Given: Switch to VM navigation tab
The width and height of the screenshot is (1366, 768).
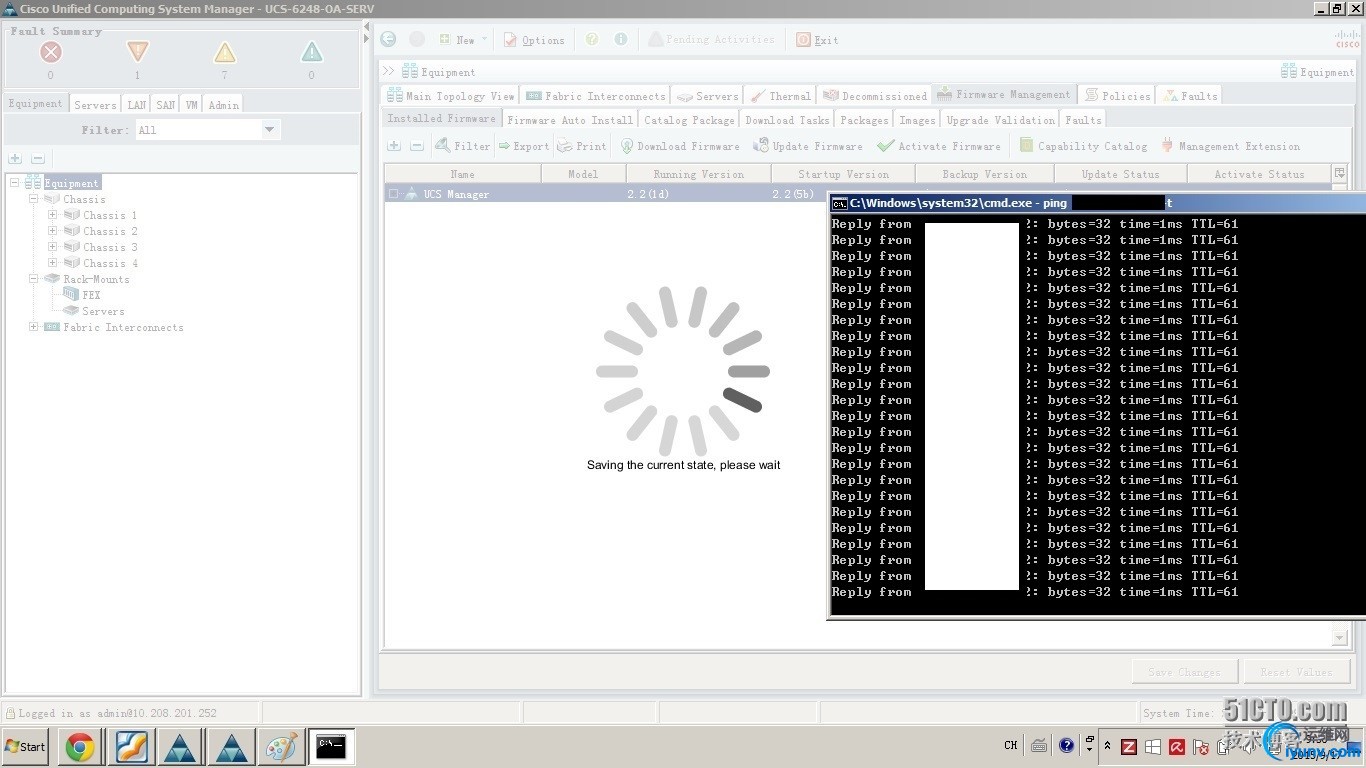Looking at the screenshot, I should point(191,104).
